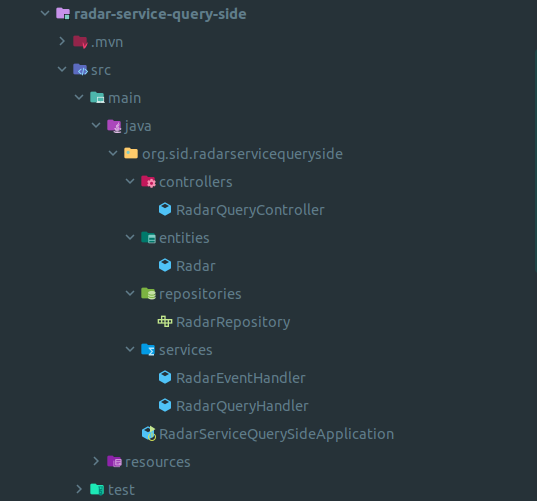Click the RadarQueryHandler class icon
Viewport: 537px width, 501px height.
pyautogui.click(x=165, y=405)
